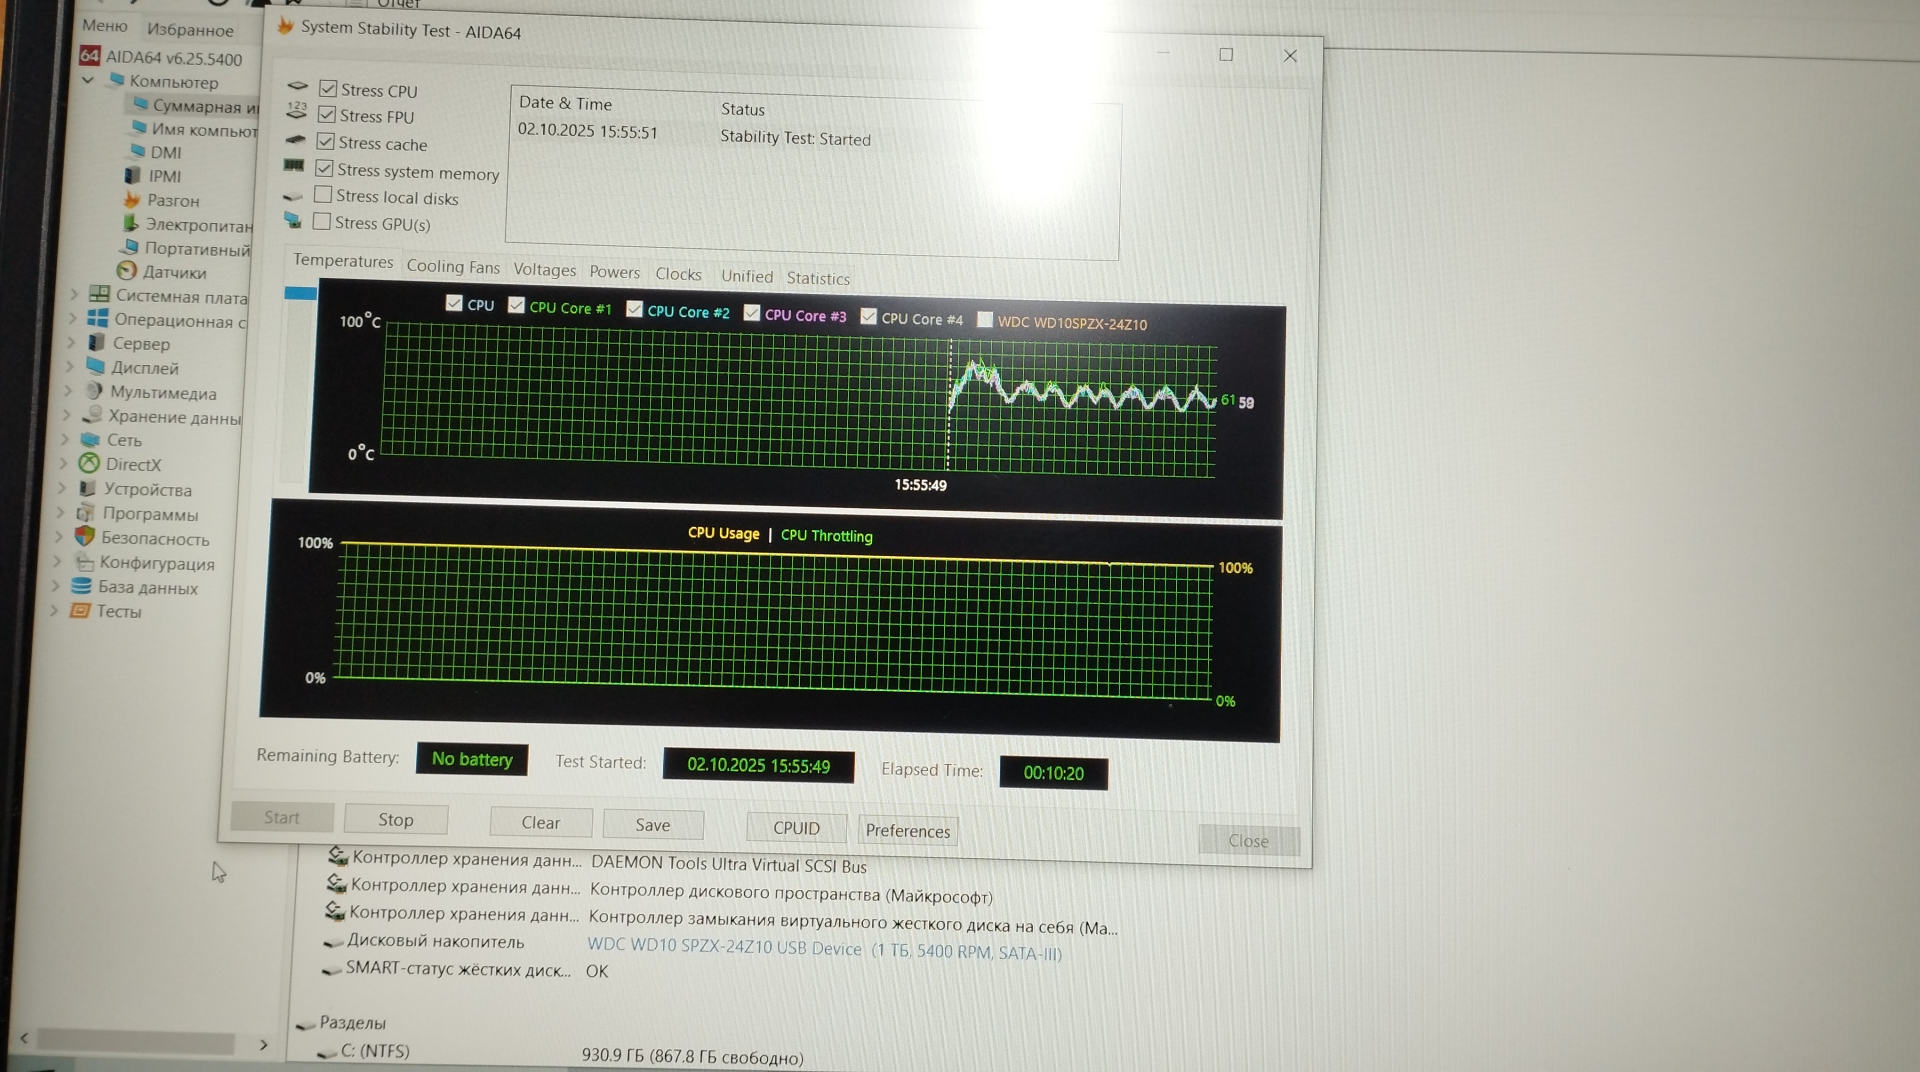Disable the Stress FPU checkbox
Image resolution: width=1920 pixels, height=1072 pixels.
coord(326,115)
